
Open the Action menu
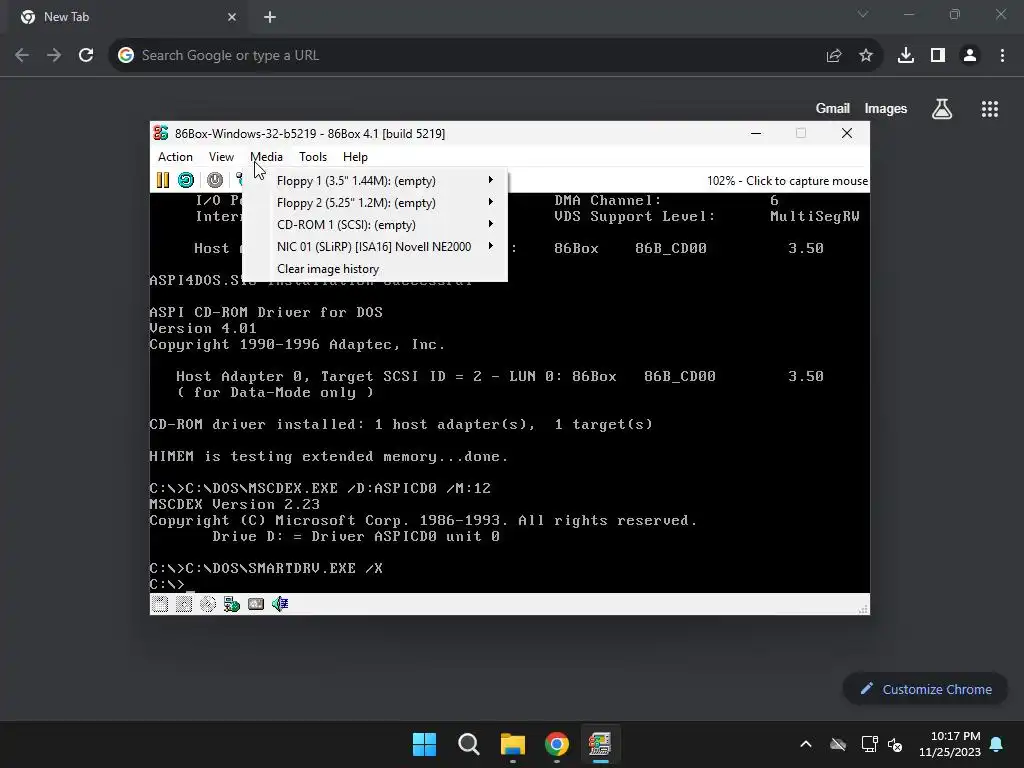[175, 157]
